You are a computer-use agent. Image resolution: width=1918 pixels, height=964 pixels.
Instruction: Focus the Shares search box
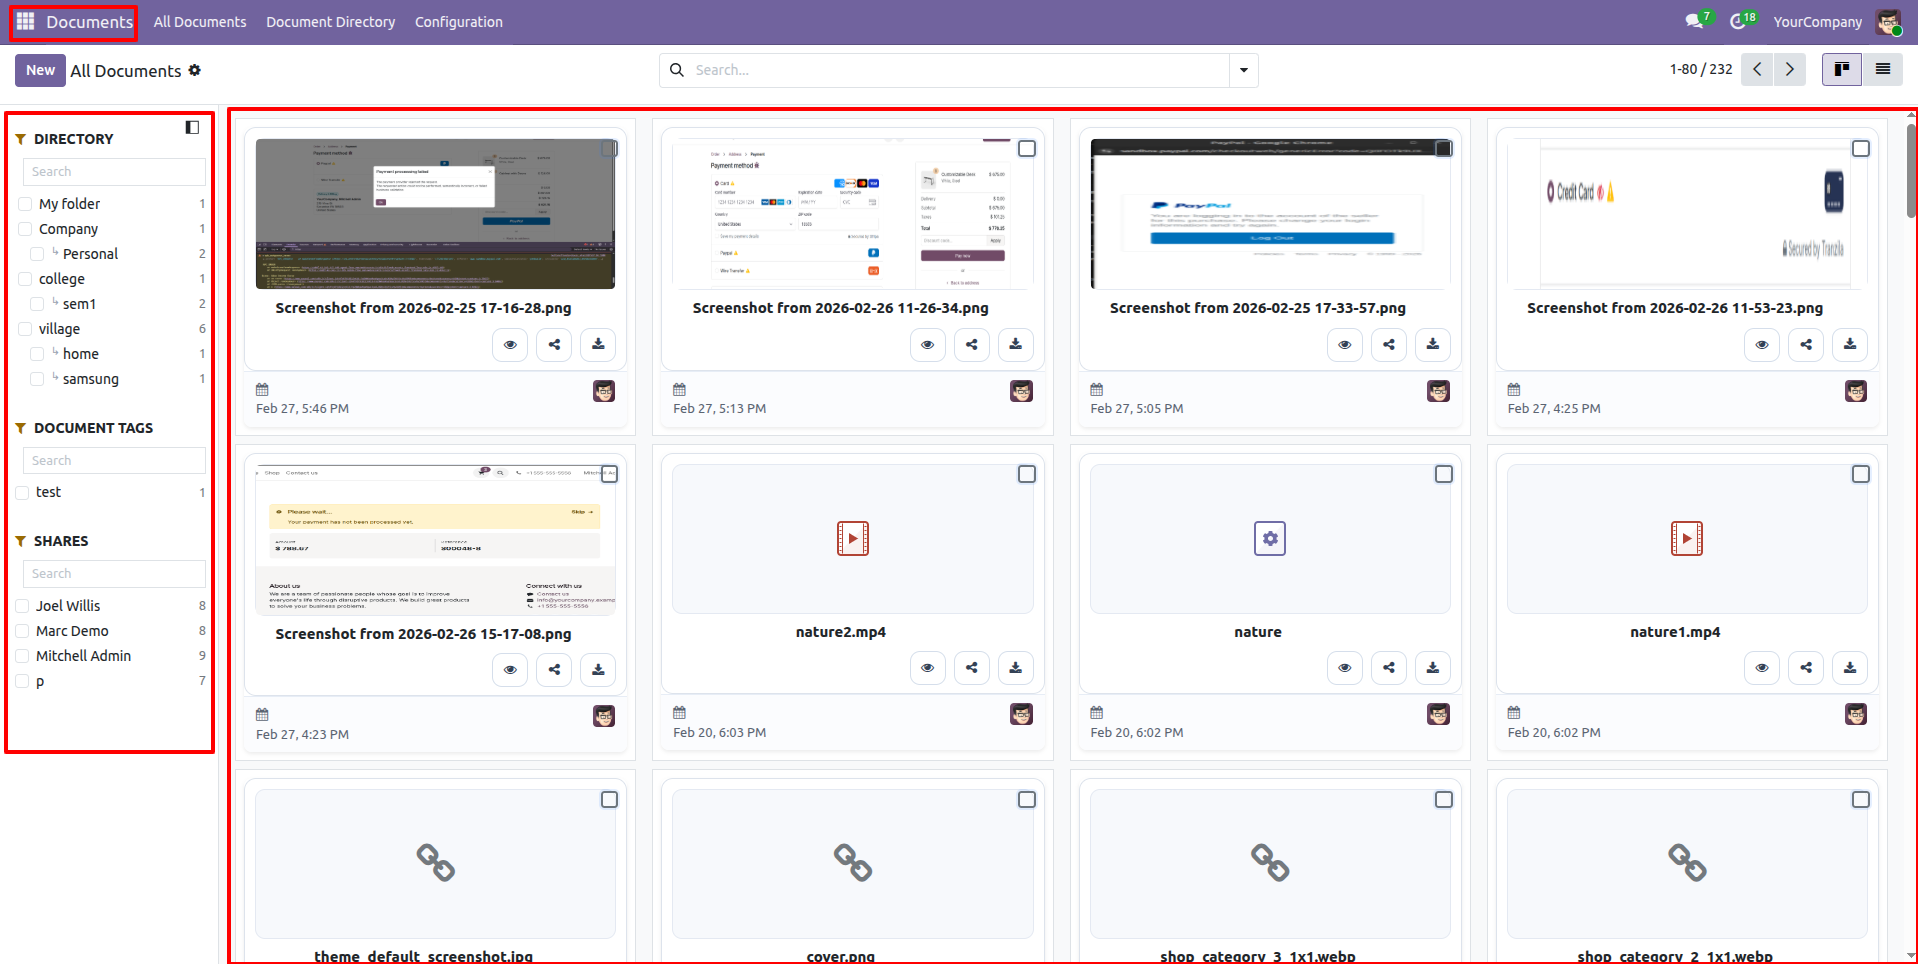114,574
